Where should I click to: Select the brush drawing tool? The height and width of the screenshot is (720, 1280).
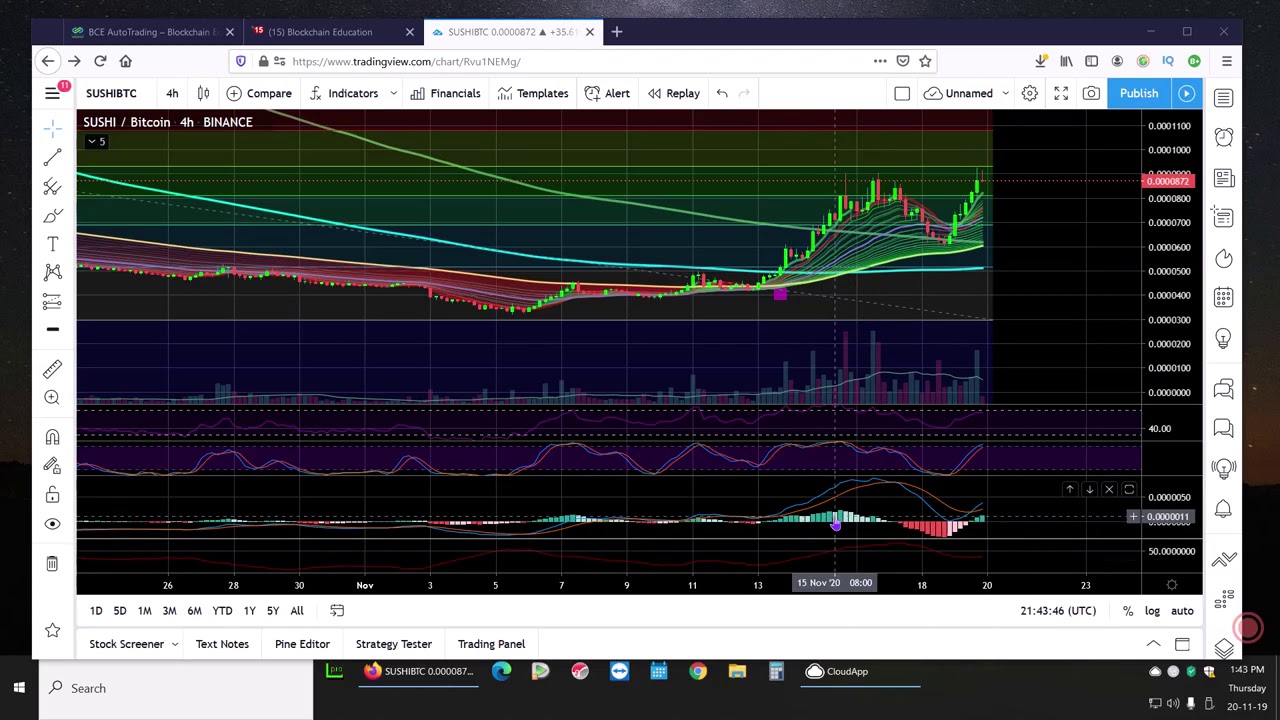coord(52,216)
